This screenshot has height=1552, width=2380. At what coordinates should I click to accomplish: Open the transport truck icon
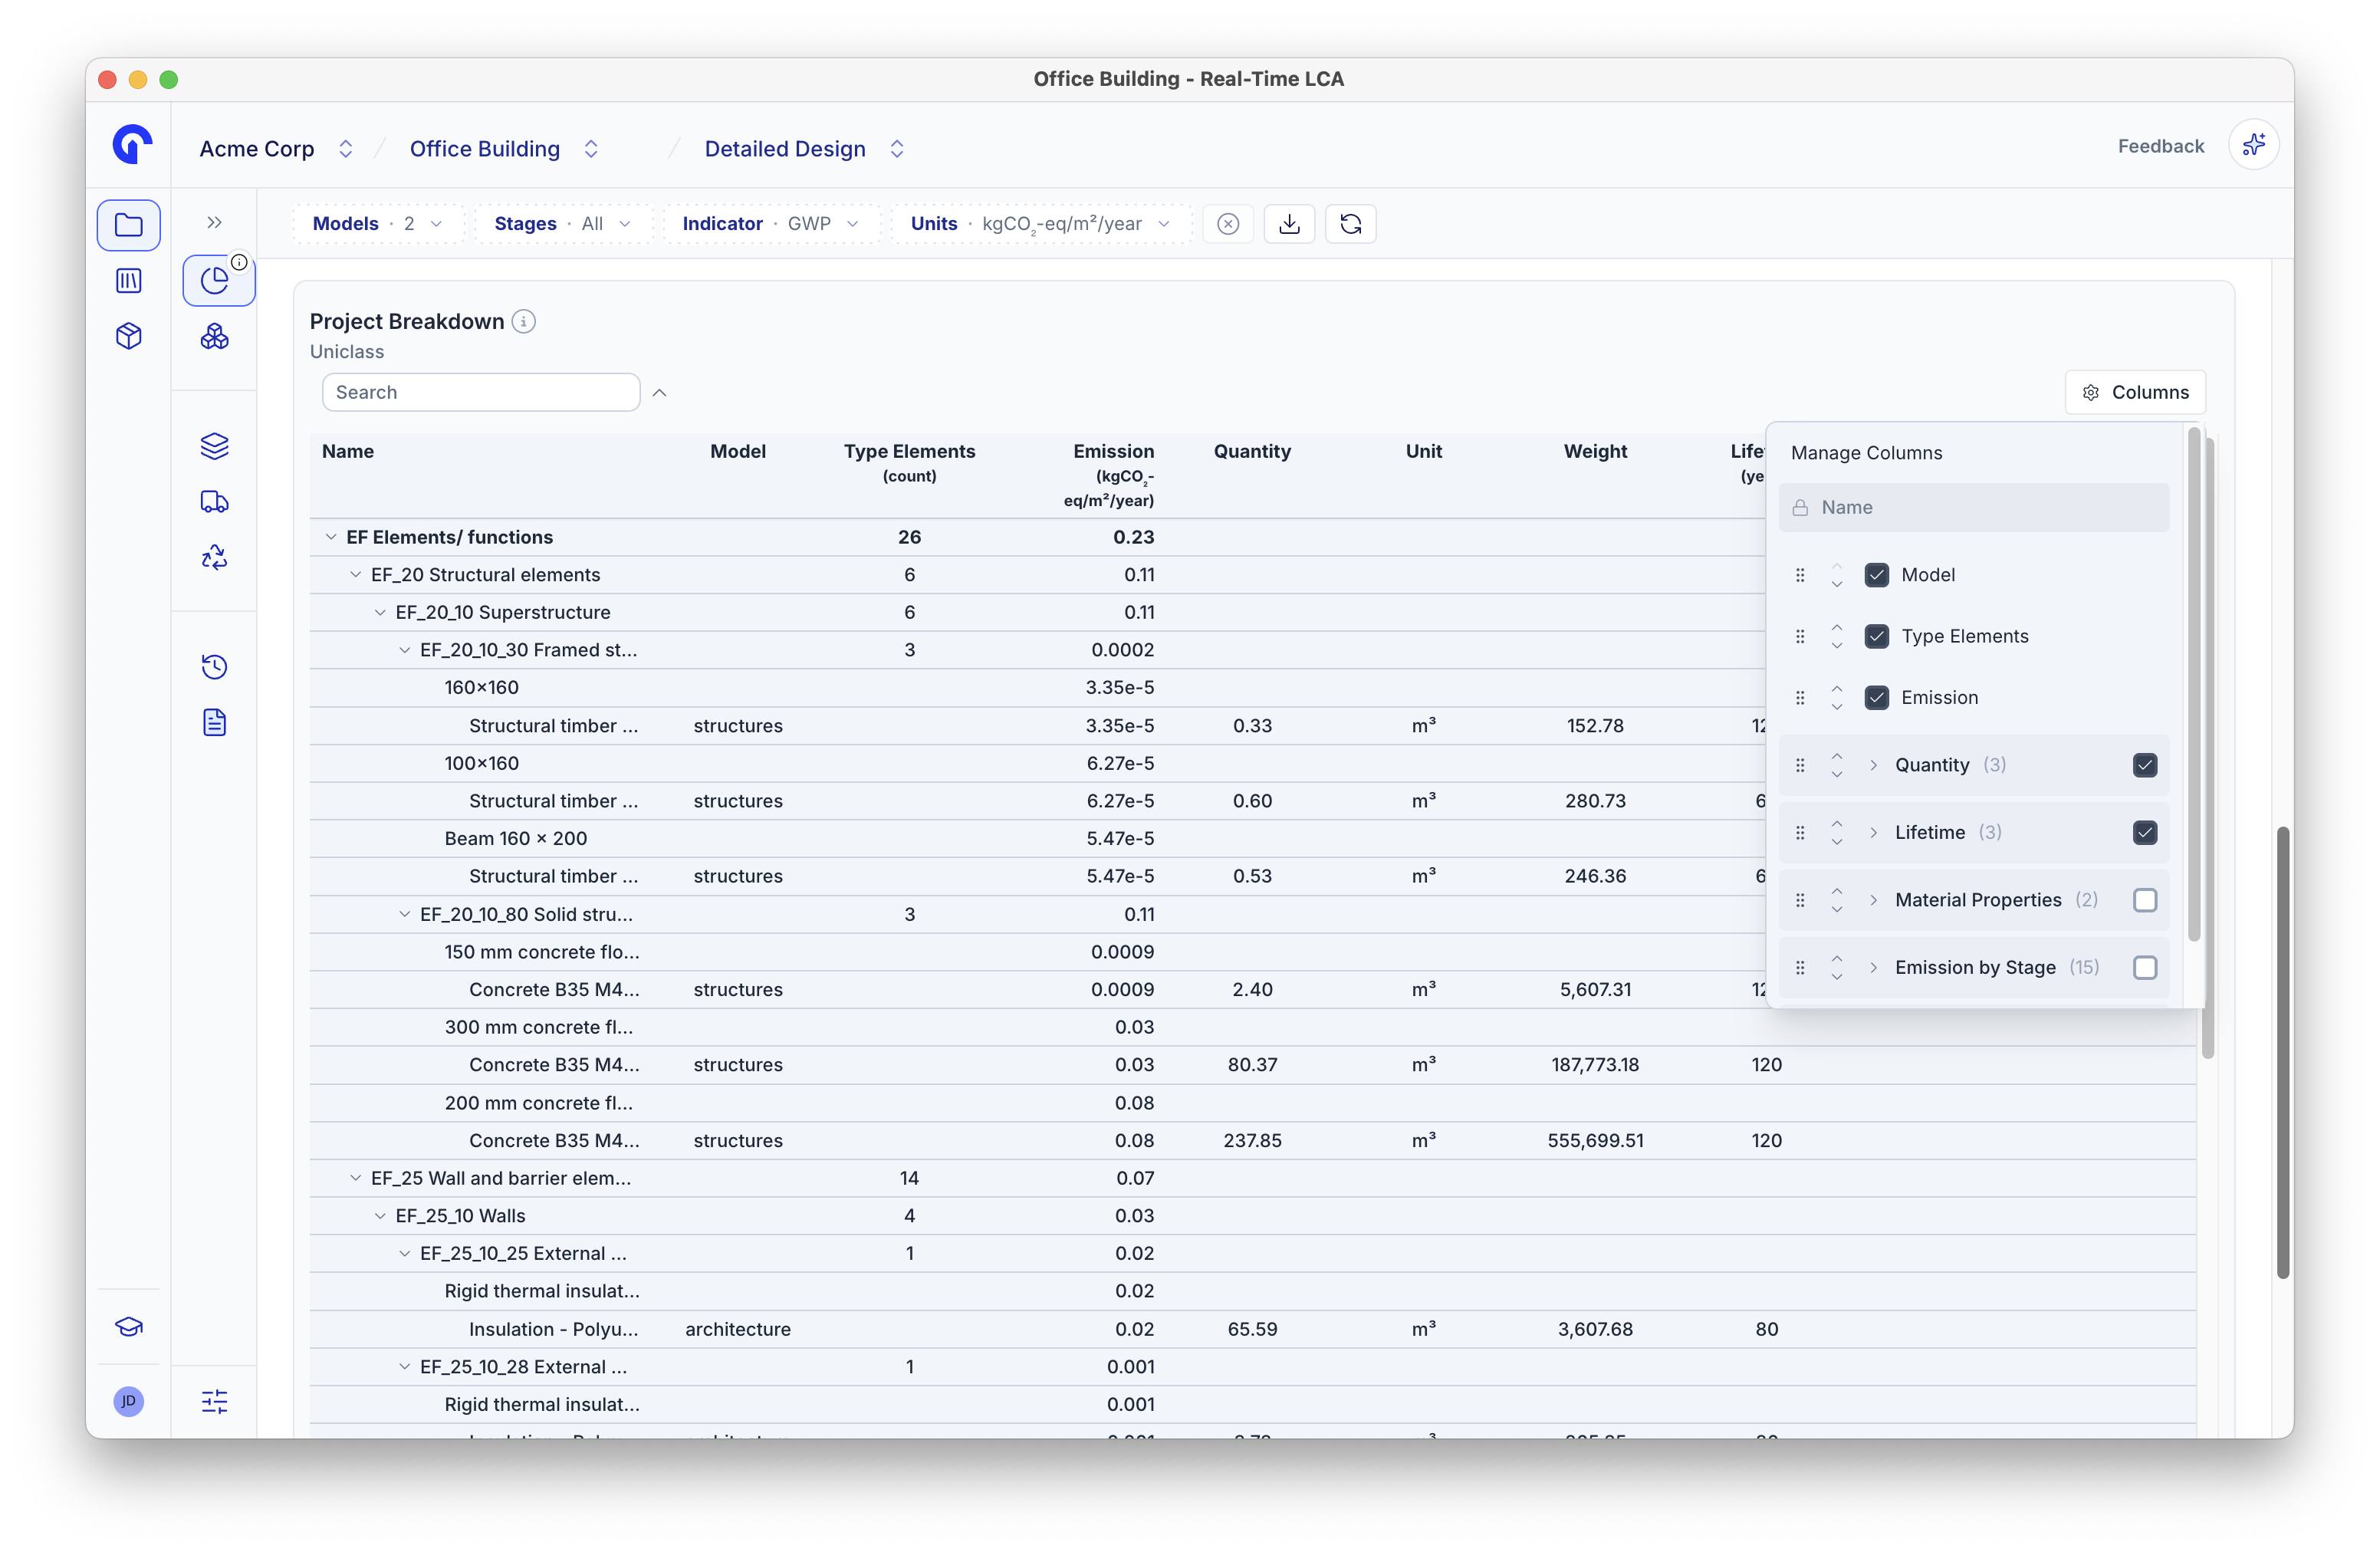[215, 502]
